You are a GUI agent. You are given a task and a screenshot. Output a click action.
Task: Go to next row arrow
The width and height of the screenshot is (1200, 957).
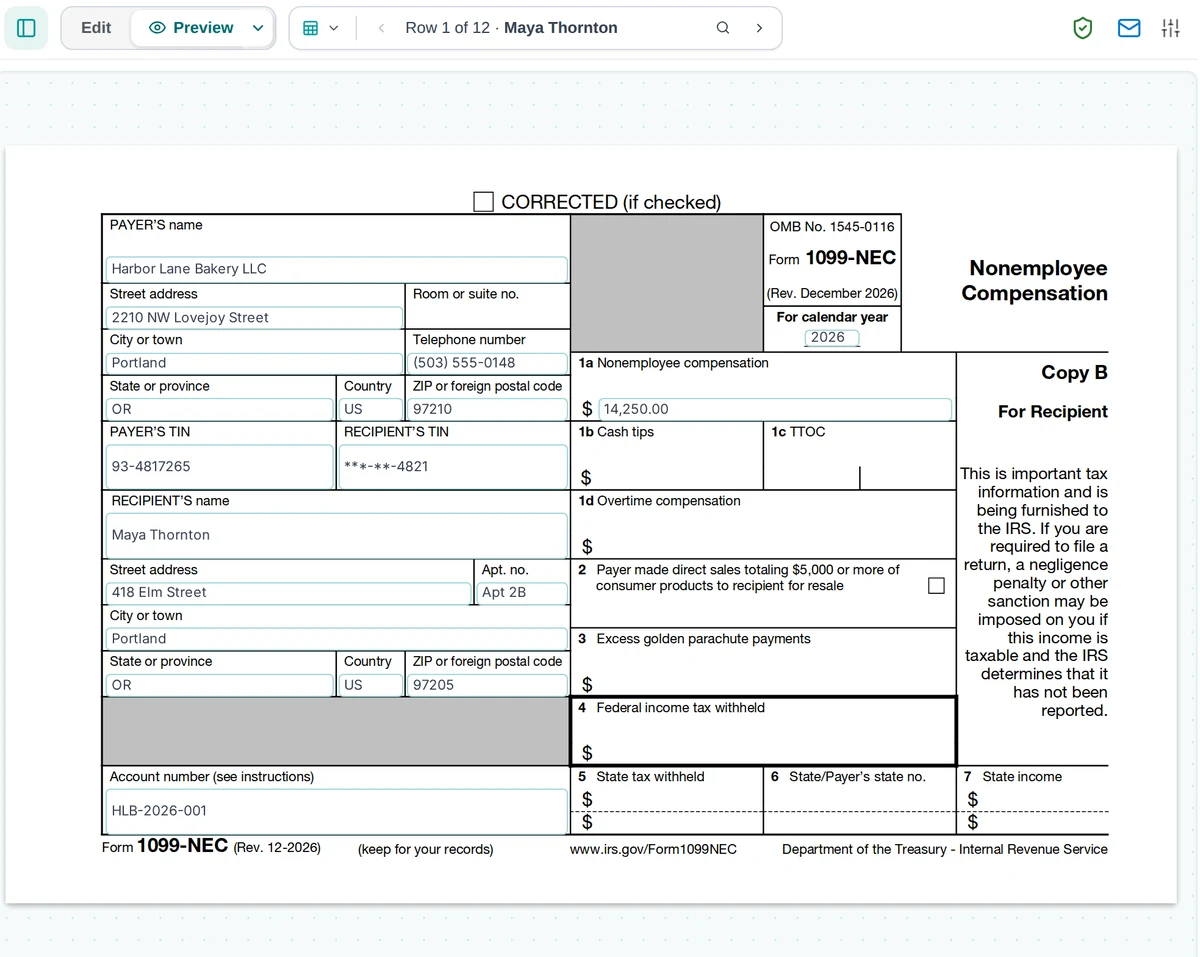(x=759, y=28)
